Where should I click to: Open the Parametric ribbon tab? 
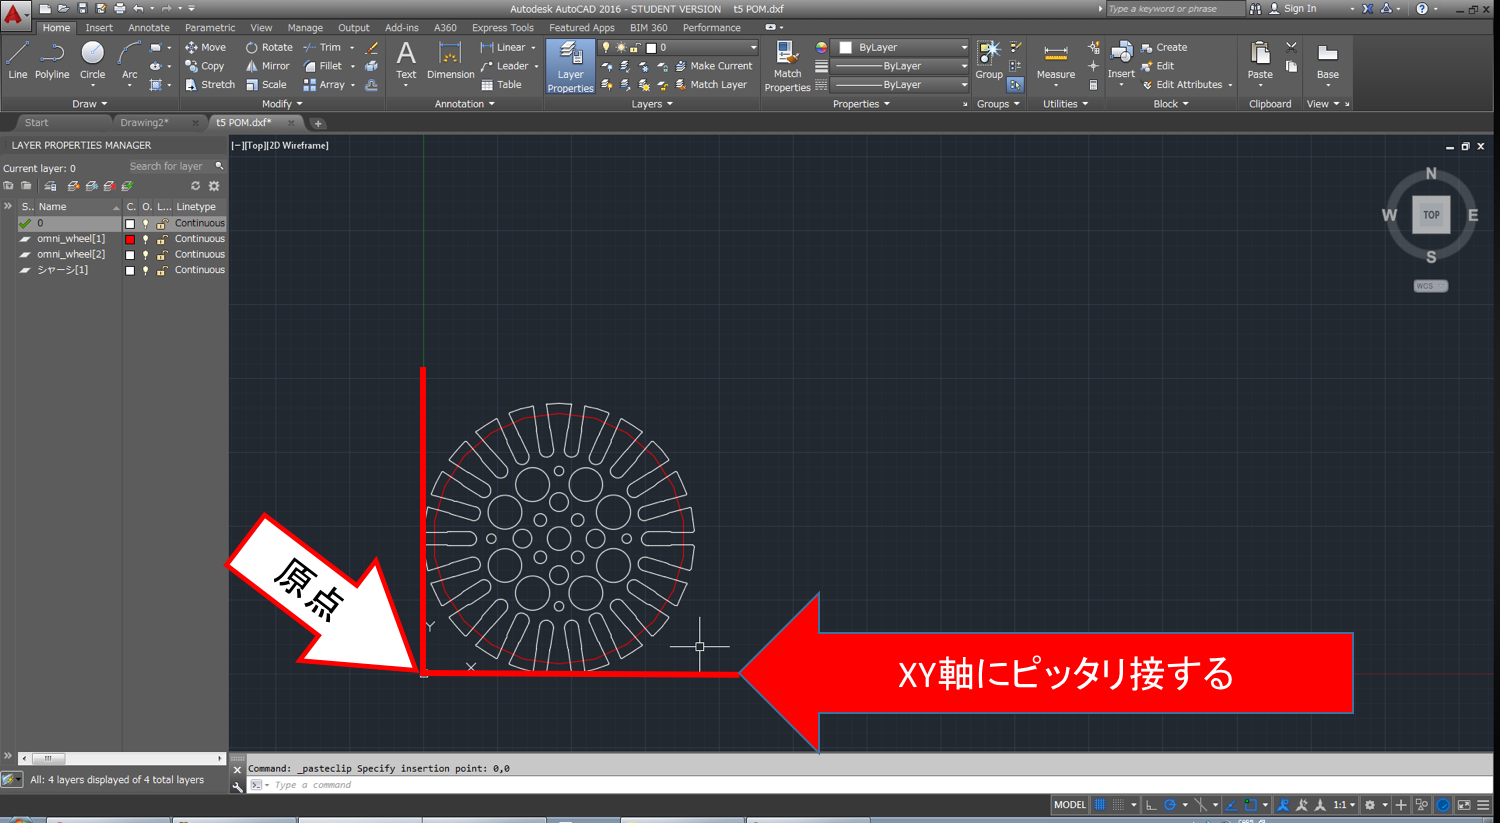[x=210, y=28]
